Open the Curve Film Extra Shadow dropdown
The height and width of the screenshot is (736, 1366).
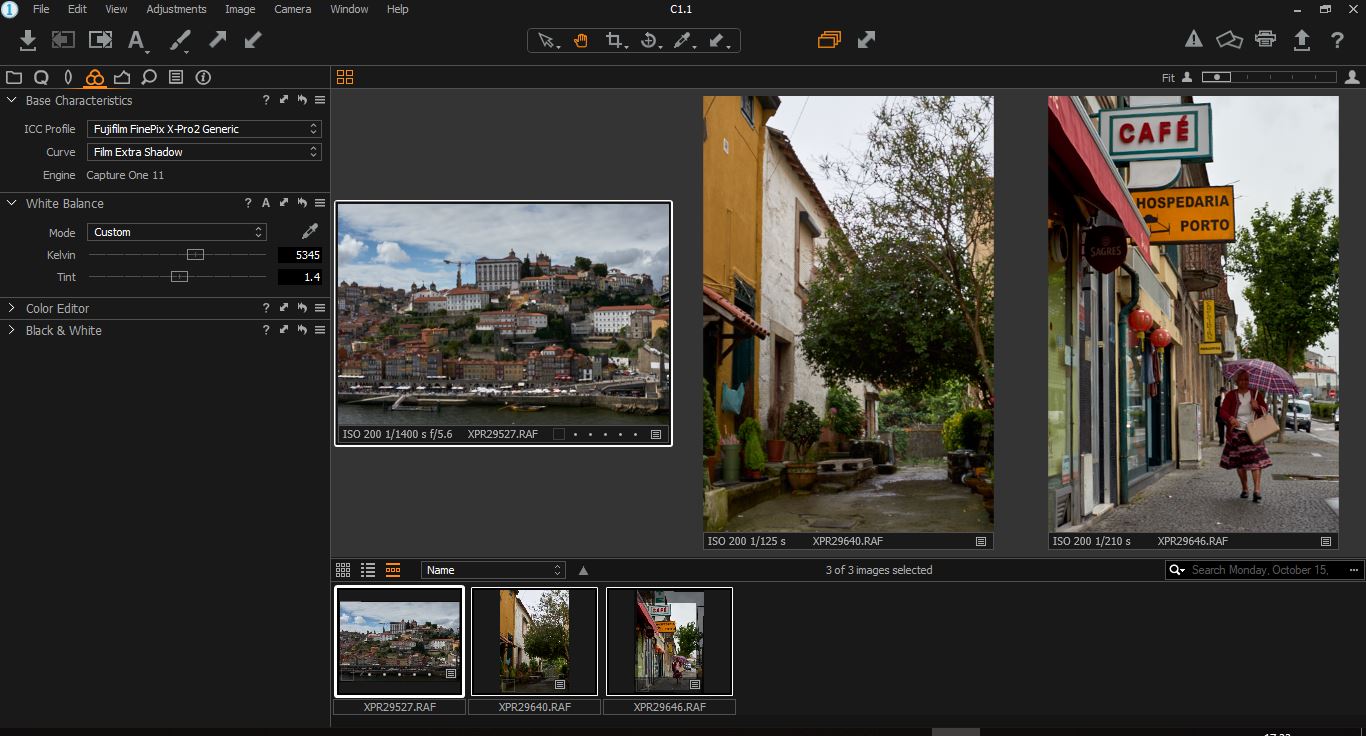204,152
